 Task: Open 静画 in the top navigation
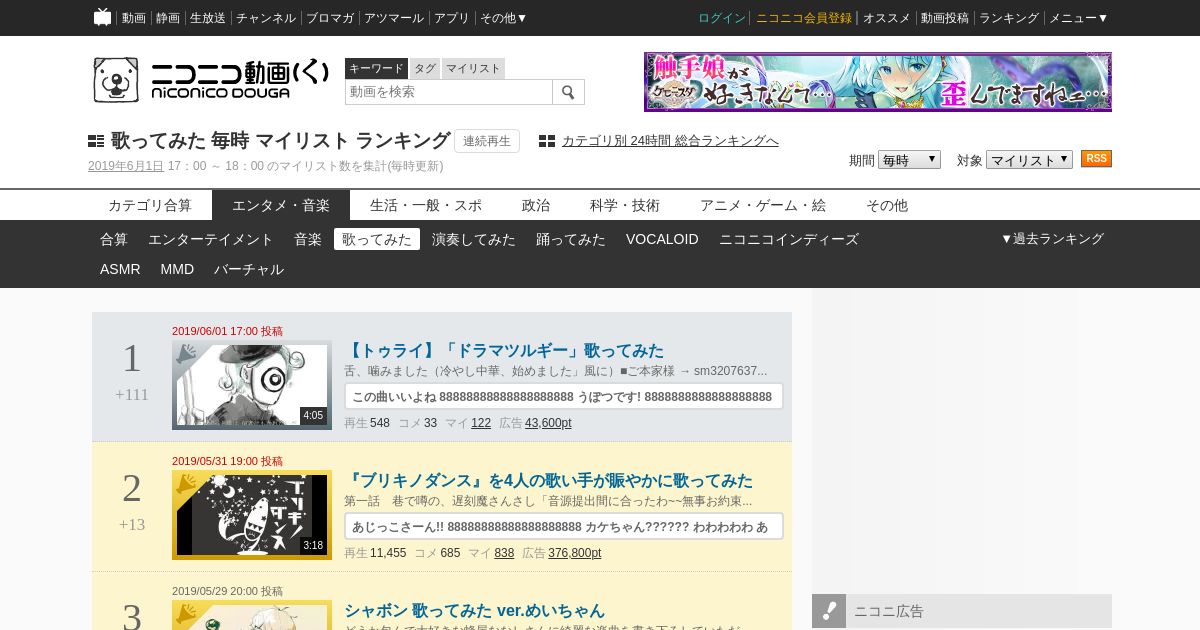[168, 18]
